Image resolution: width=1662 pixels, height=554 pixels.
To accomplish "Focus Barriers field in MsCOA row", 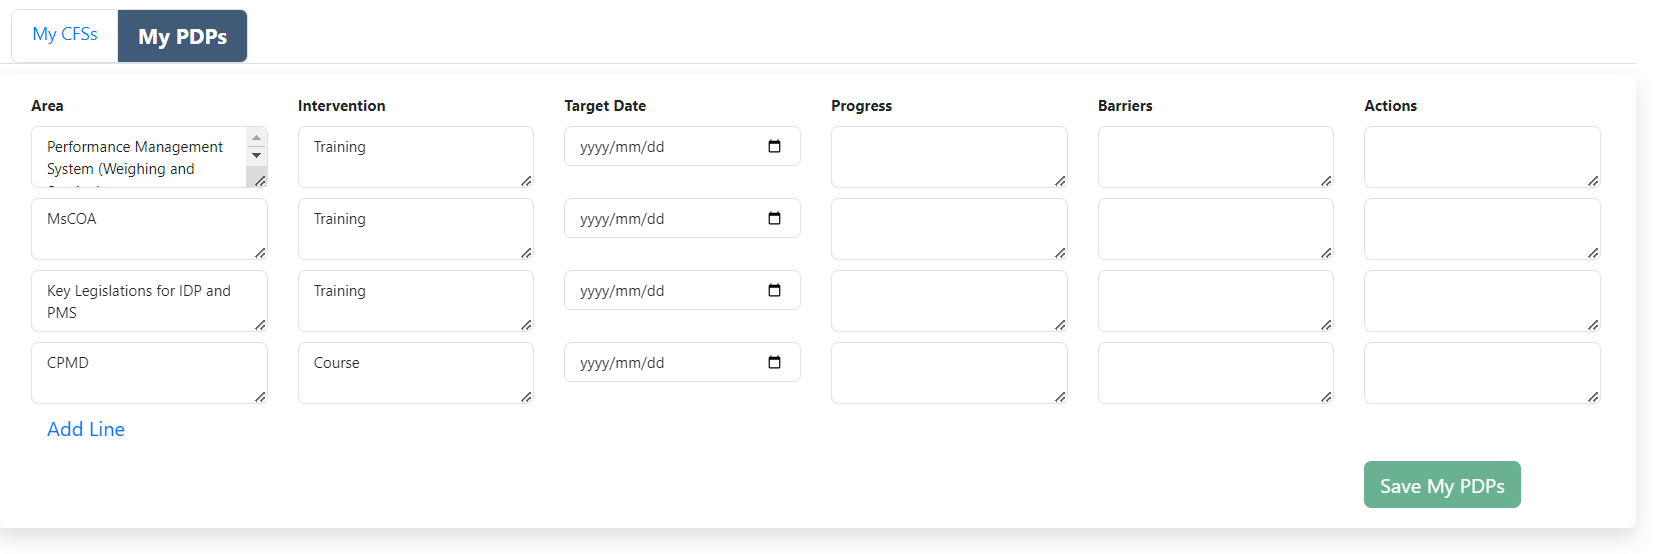I will coord(1215,229).
